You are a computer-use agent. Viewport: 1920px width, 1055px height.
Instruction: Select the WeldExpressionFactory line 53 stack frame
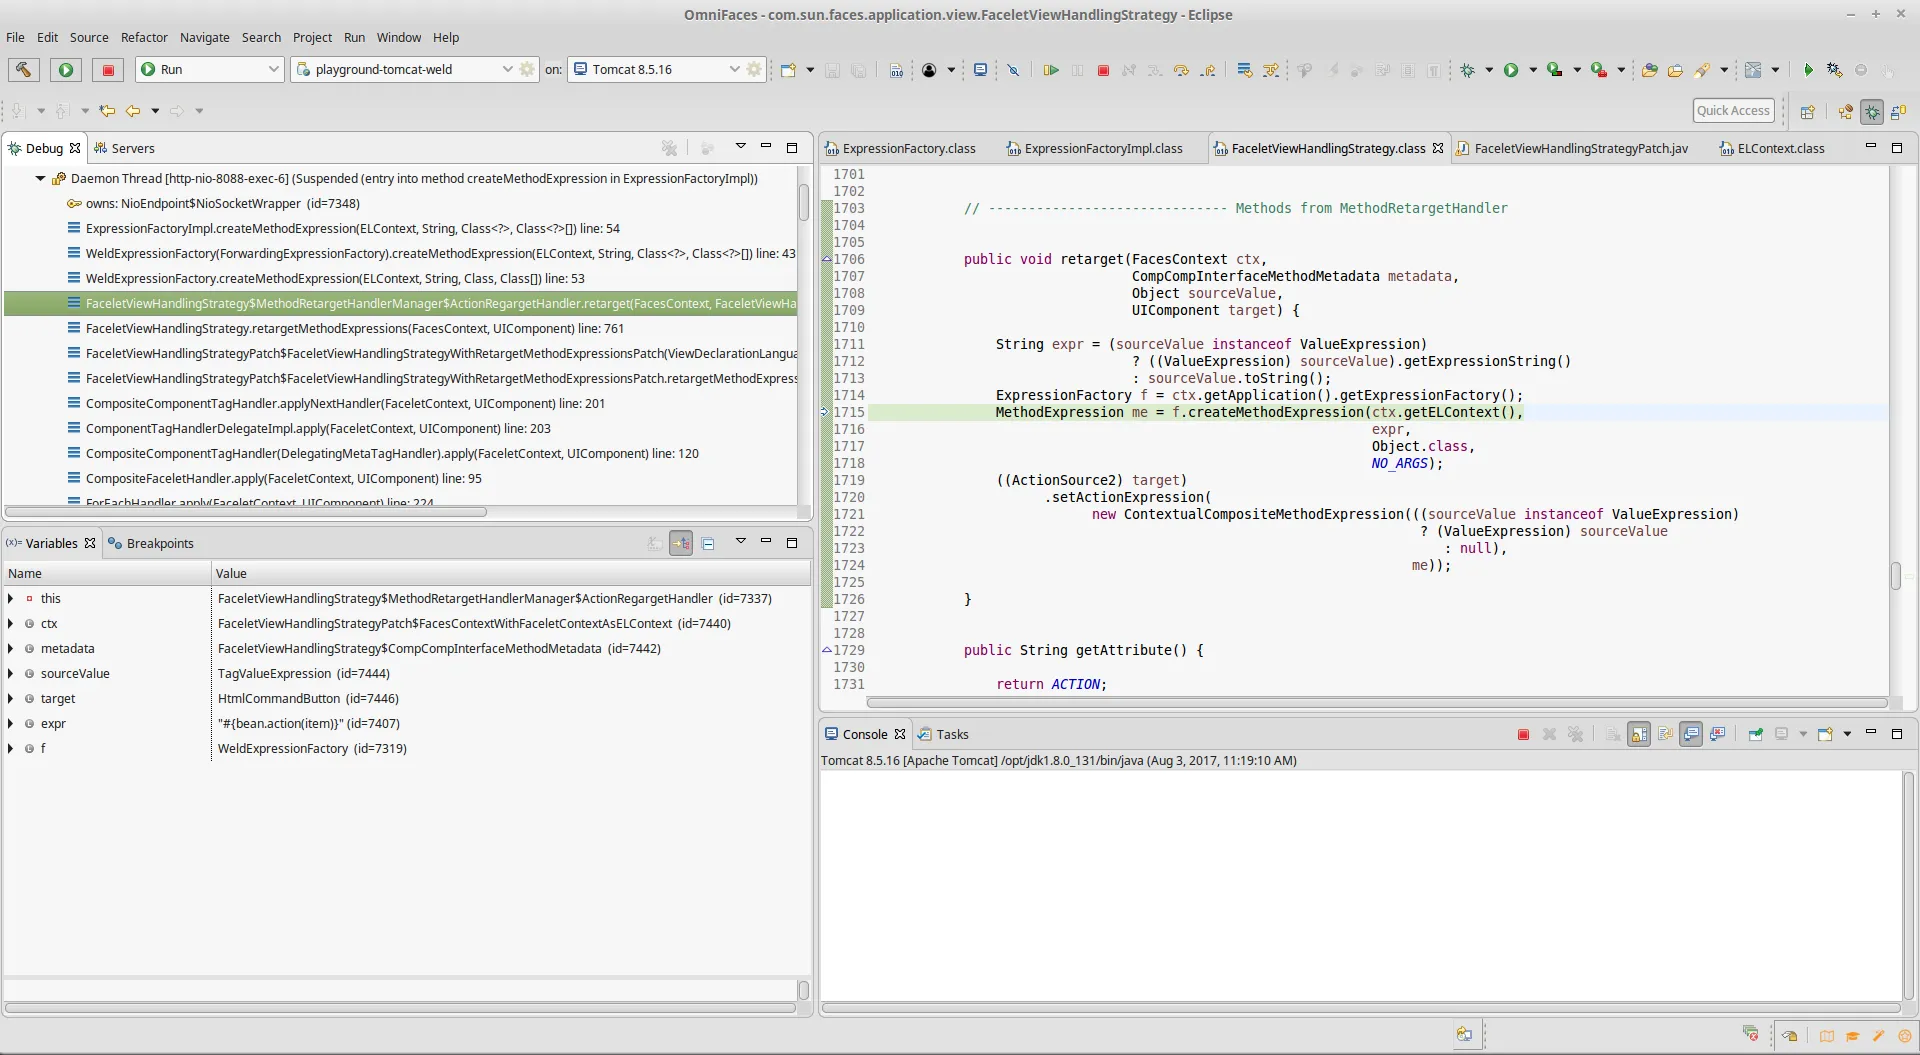[335, 279]
